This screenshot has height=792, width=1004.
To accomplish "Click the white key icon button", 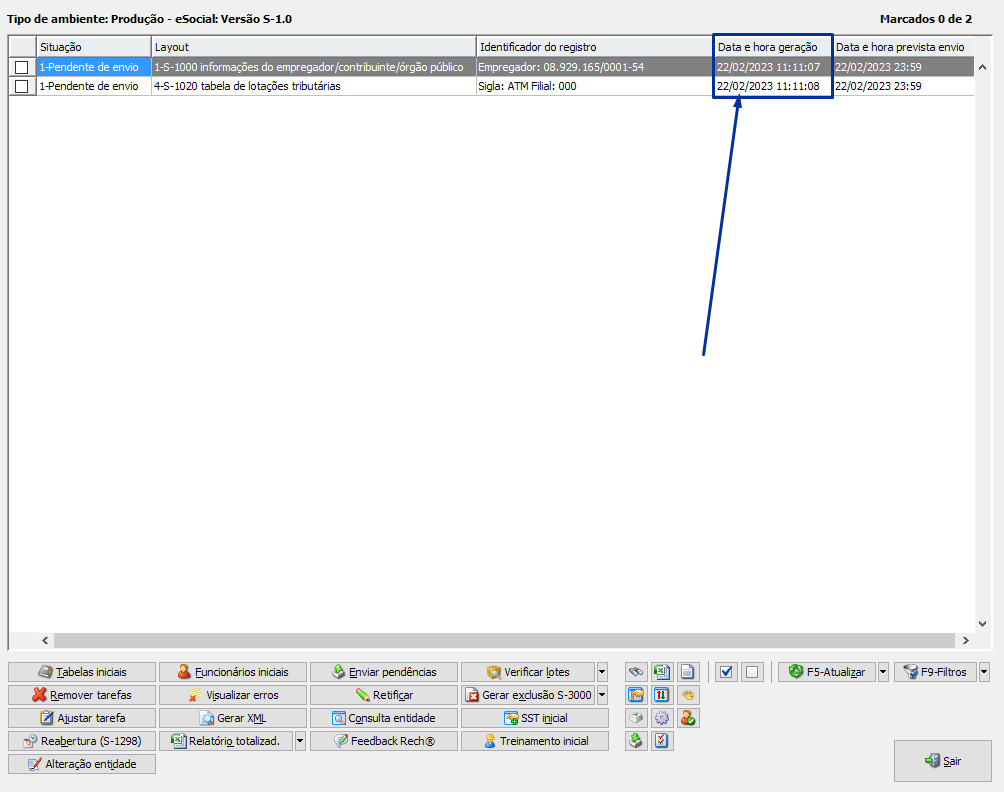I will [636, 718].
